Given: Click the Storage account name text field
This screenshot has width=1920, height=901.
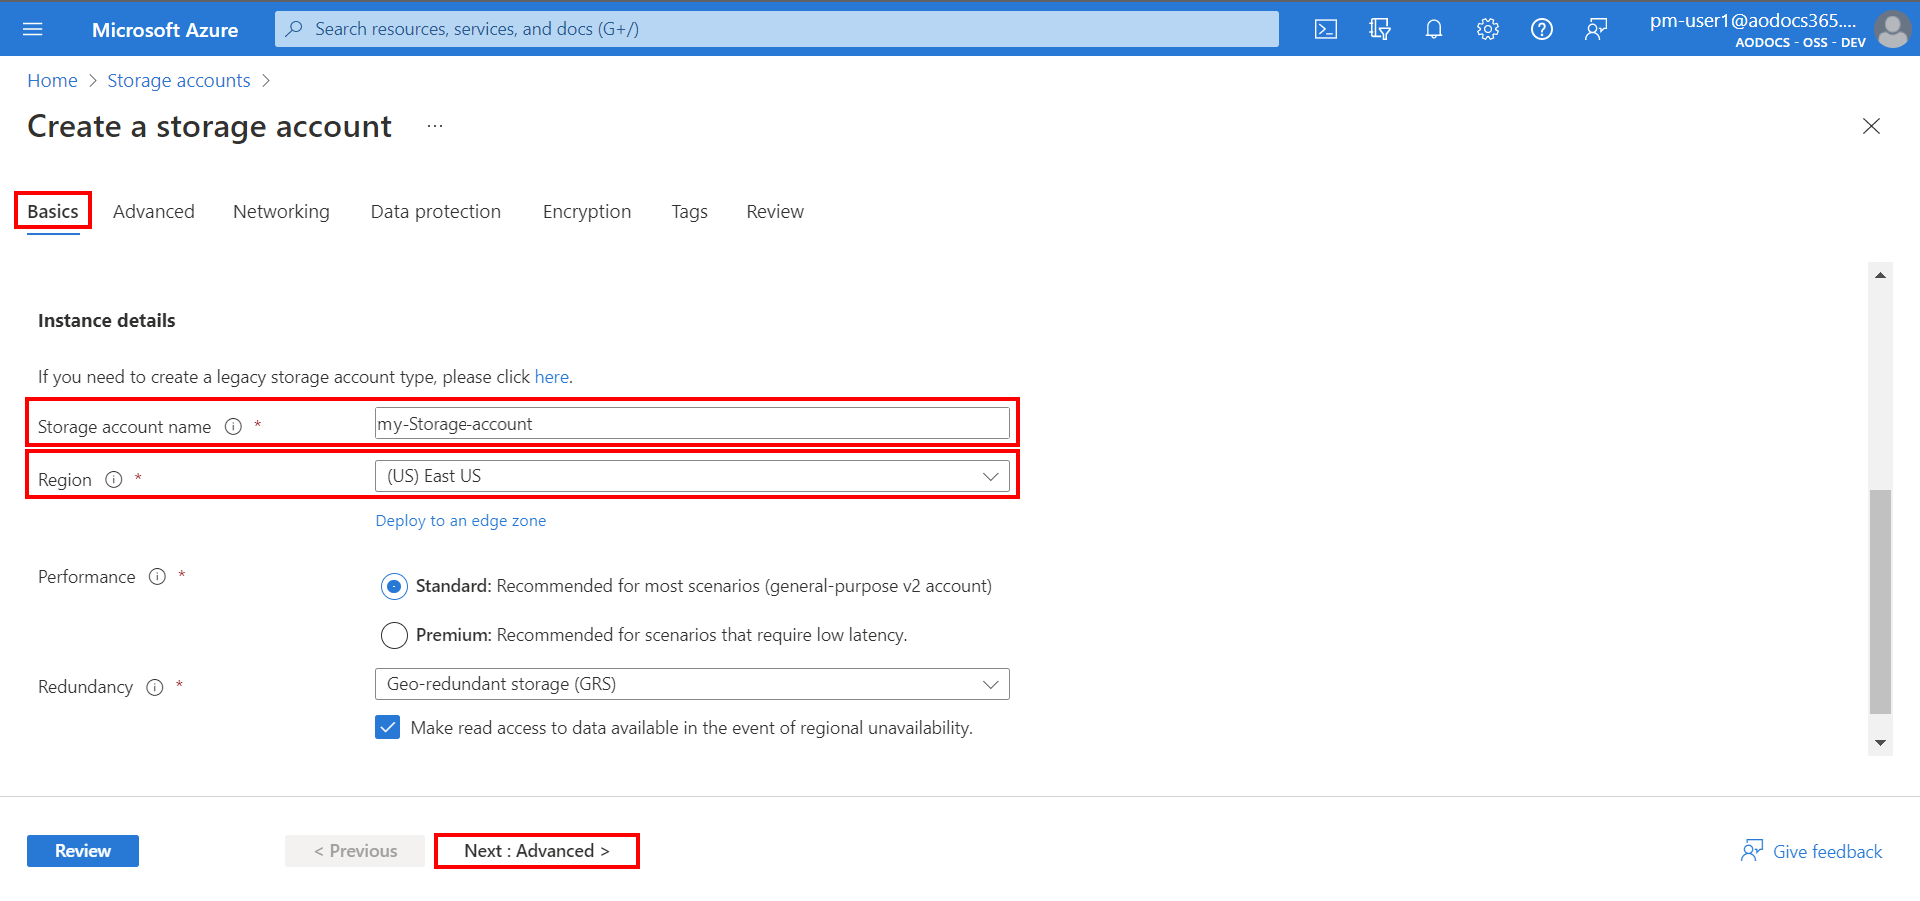Looking at the screenshot, I should (691, 424).
